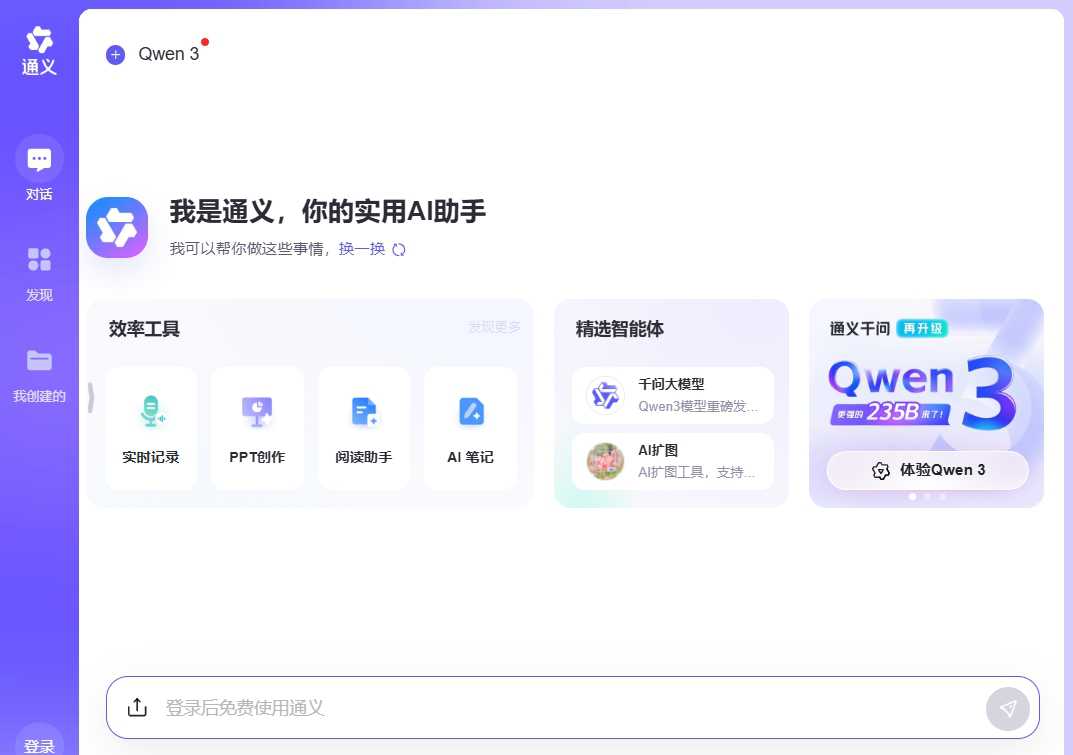
Task: Click 登录 at the bottom of sidebar
Action: tap(39, 745)
